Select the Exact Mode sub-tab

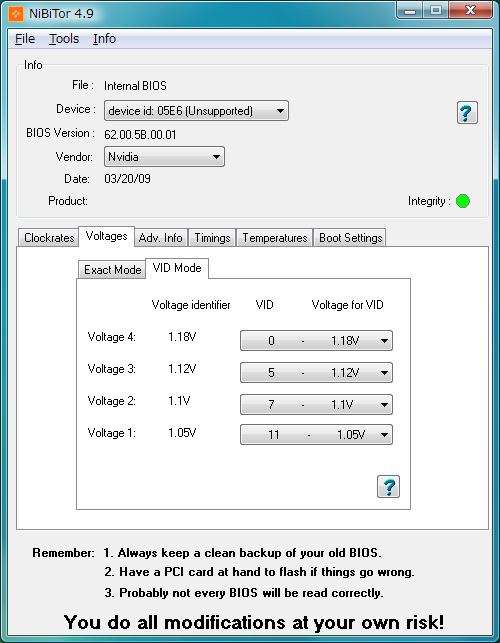[x=112, y=270]
